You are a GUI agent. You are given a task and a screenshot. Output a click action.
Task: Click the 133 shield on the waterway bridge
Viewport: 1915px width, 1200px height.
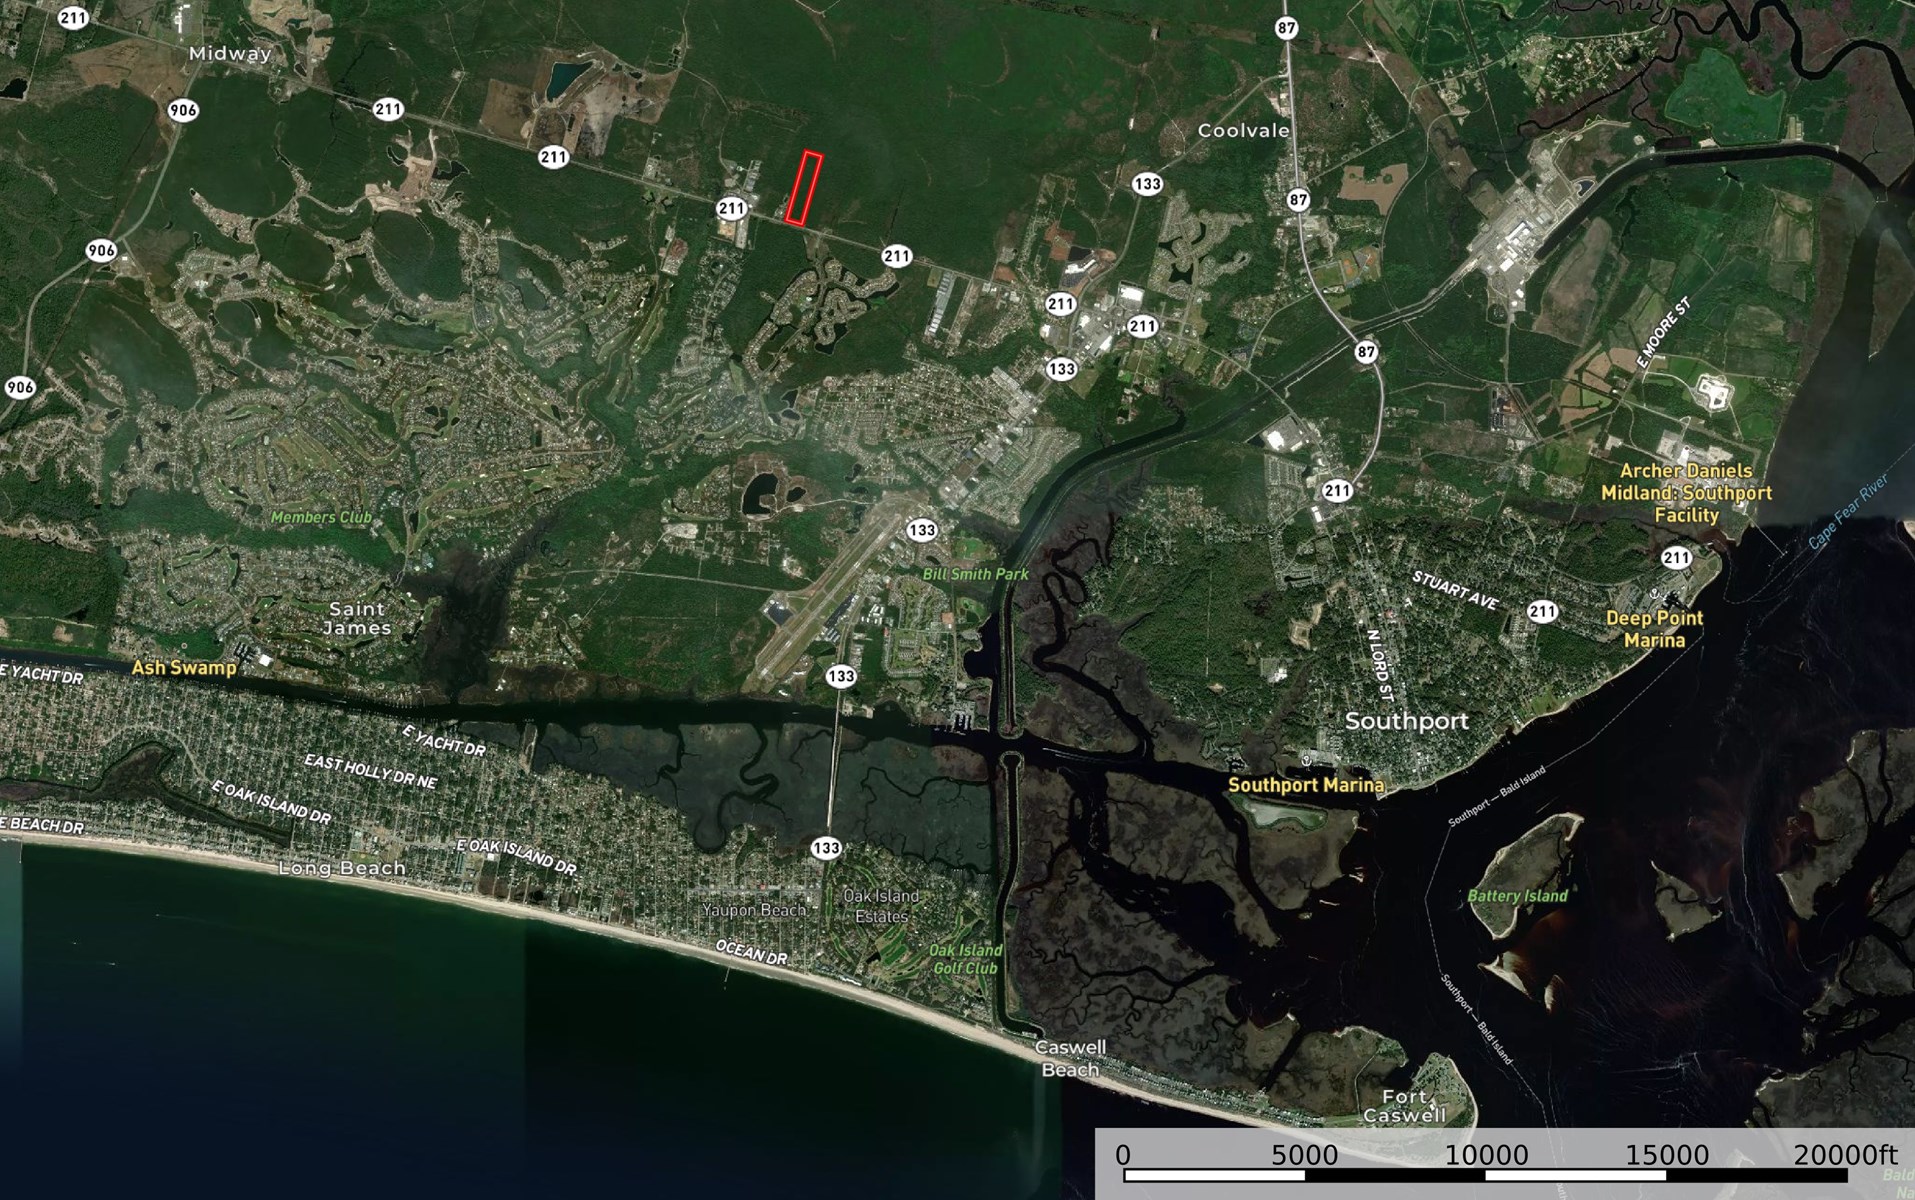(841, 676)
